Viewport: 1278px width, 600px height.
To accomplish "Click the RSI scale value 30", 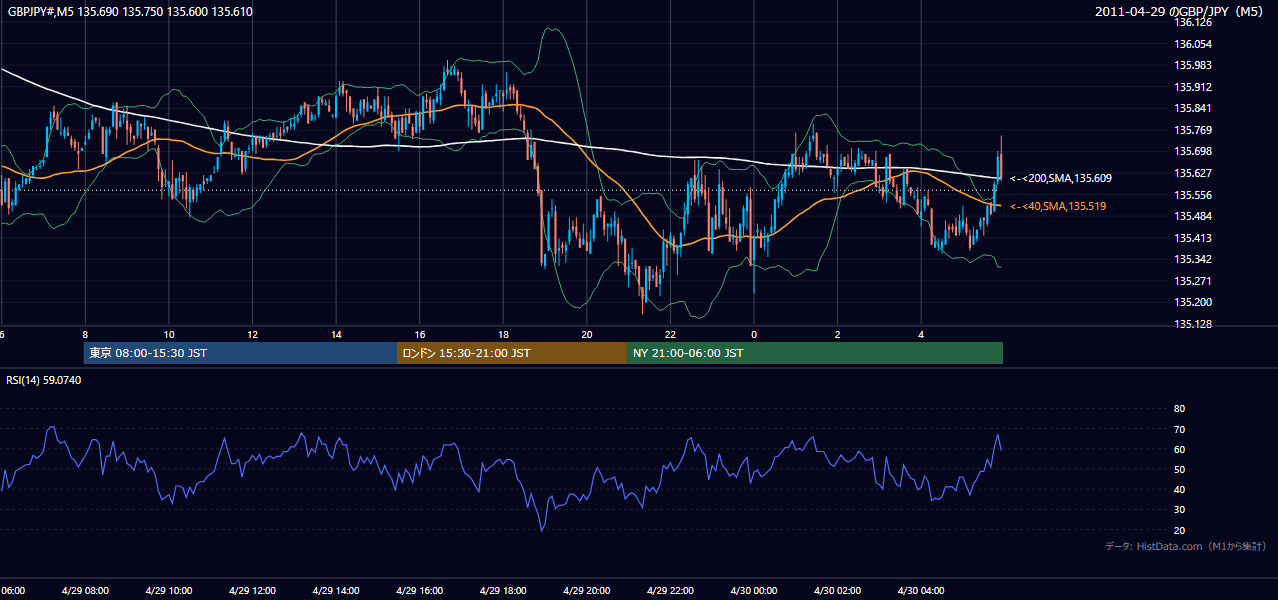I will [1179, 510].
